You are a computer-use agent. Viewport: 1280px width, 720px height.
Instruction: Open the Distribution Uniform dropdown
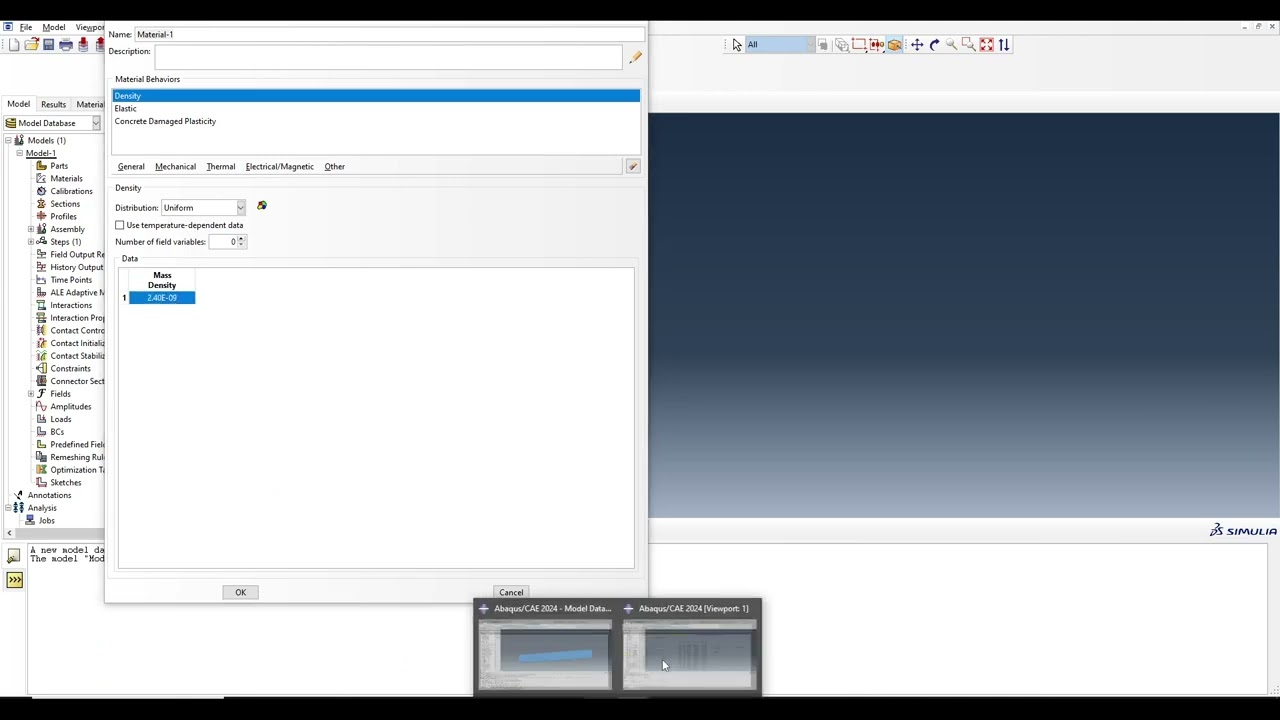pos(204,207)
